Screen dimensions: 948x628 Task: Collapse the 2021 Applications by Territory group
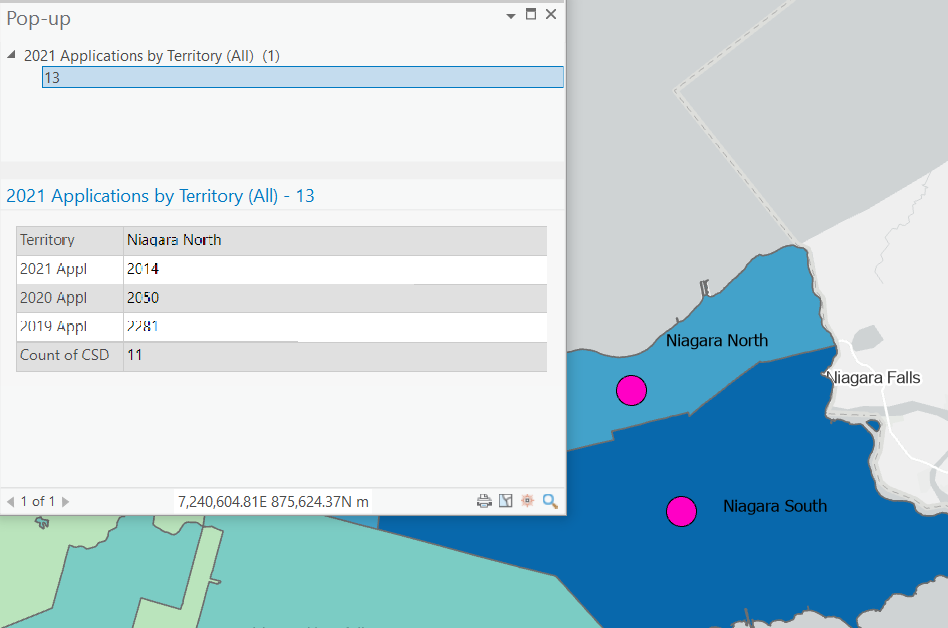[10, 55]
